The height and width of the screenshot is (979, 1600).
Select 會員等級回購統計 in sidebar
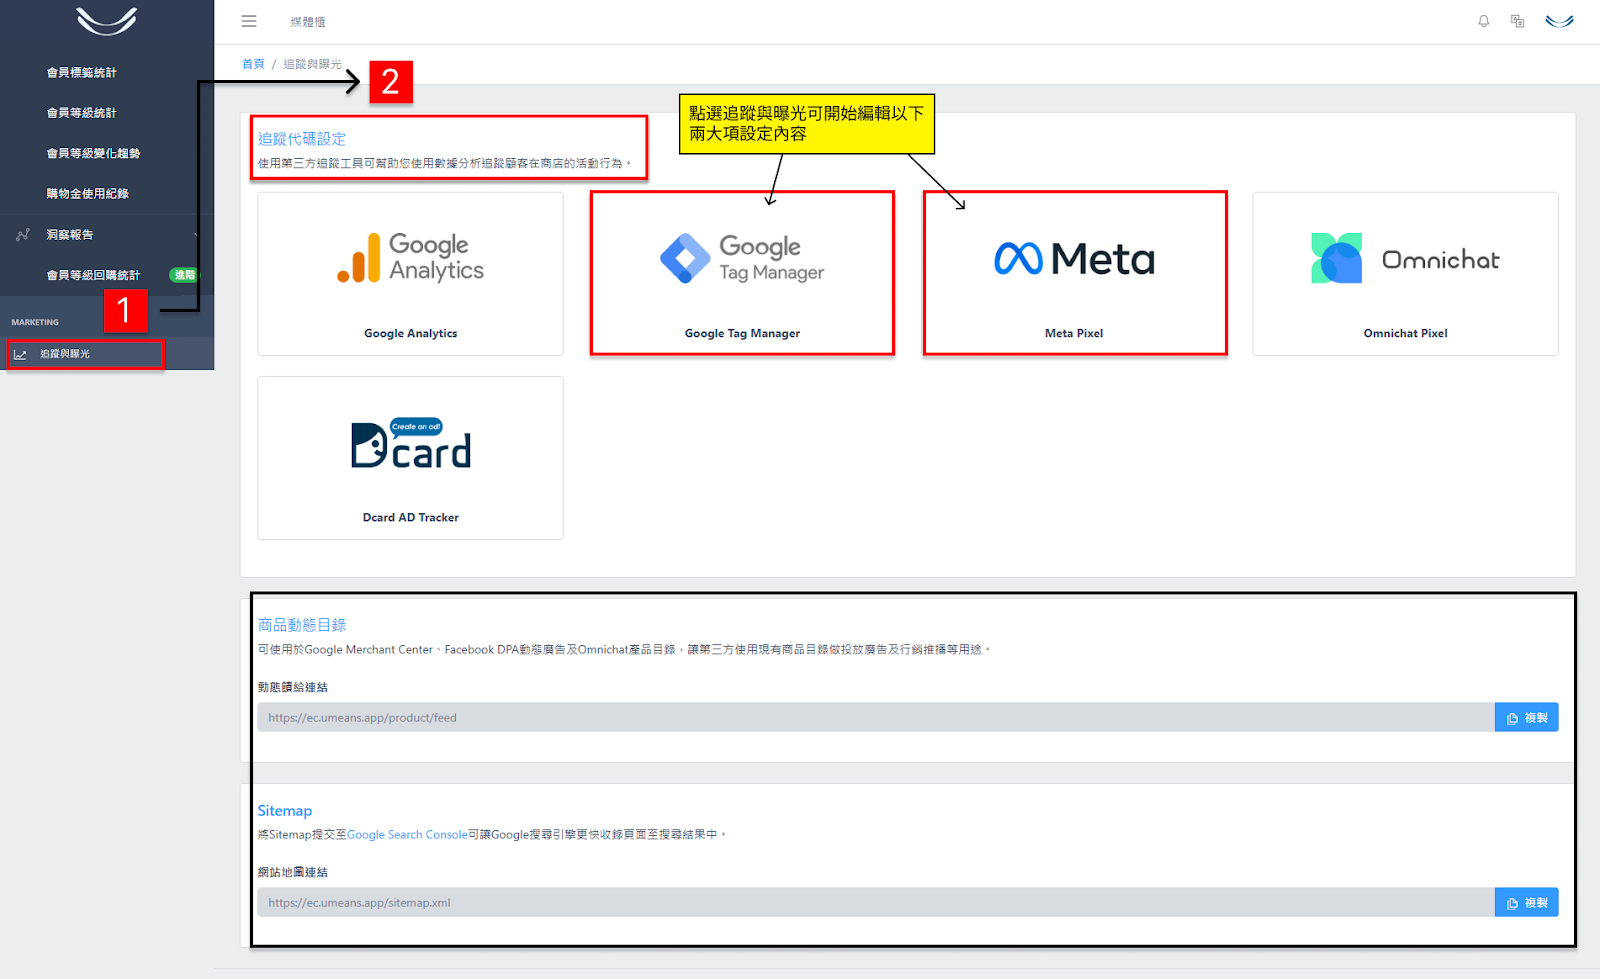tap(93, 275)
